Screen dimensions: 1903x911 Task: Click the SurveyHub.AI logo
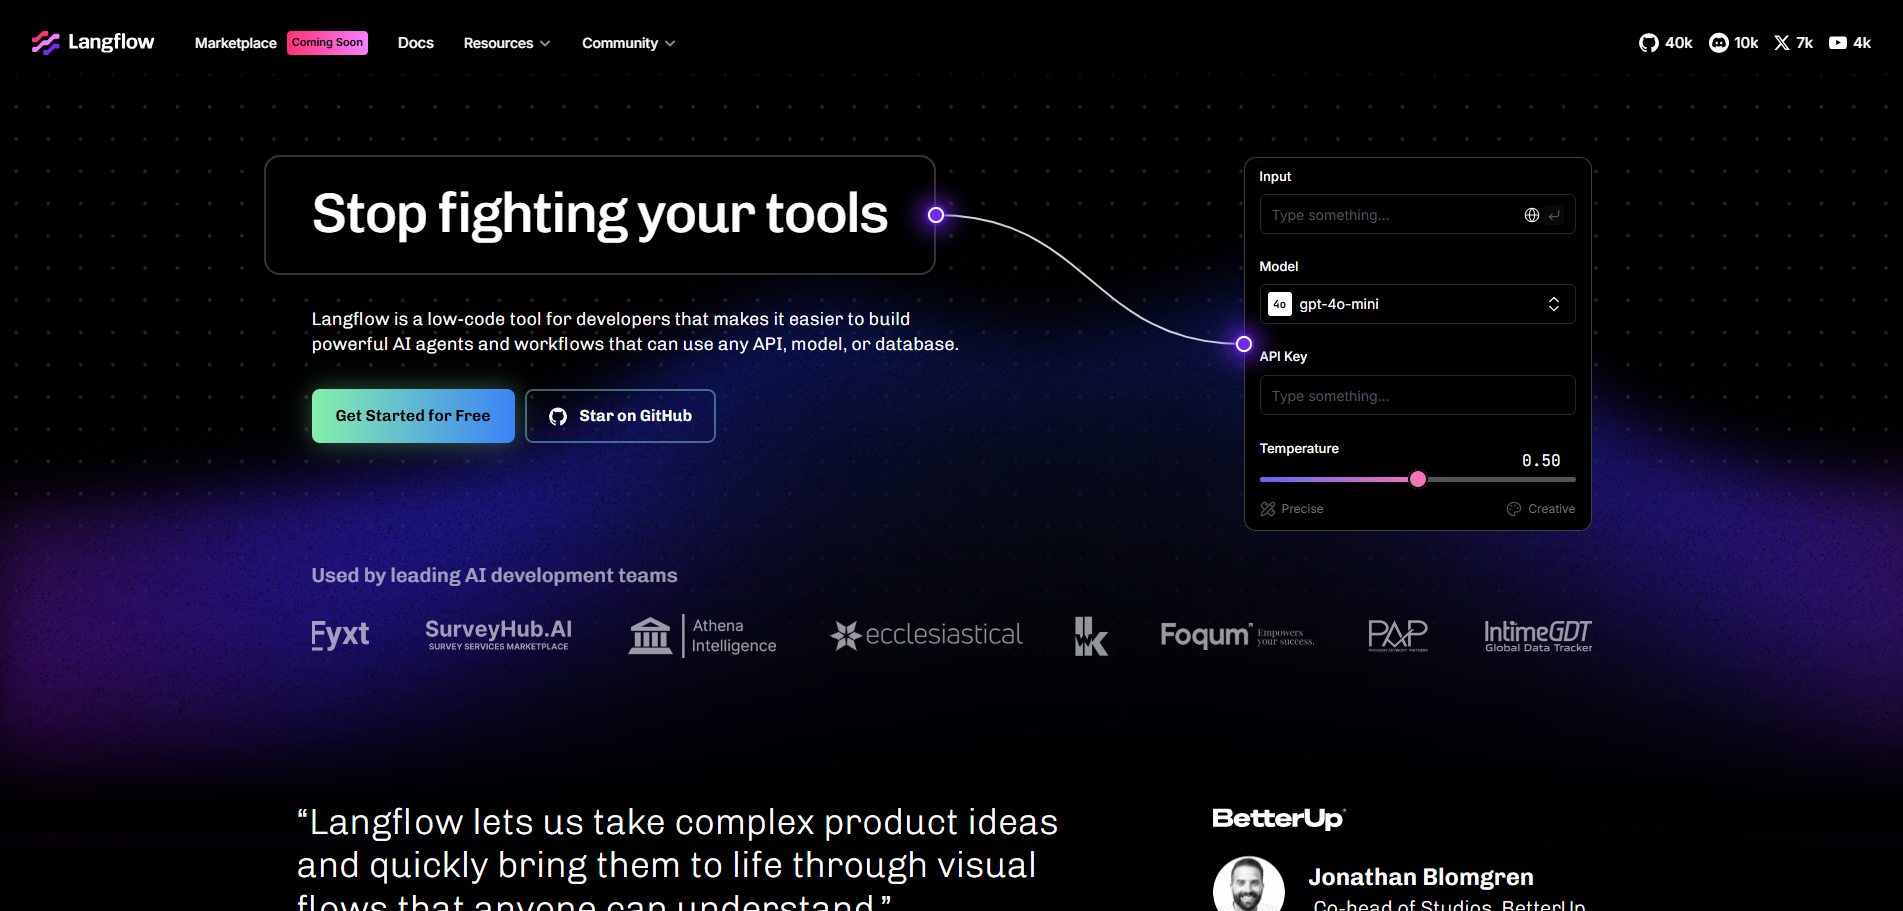[498, 635]
